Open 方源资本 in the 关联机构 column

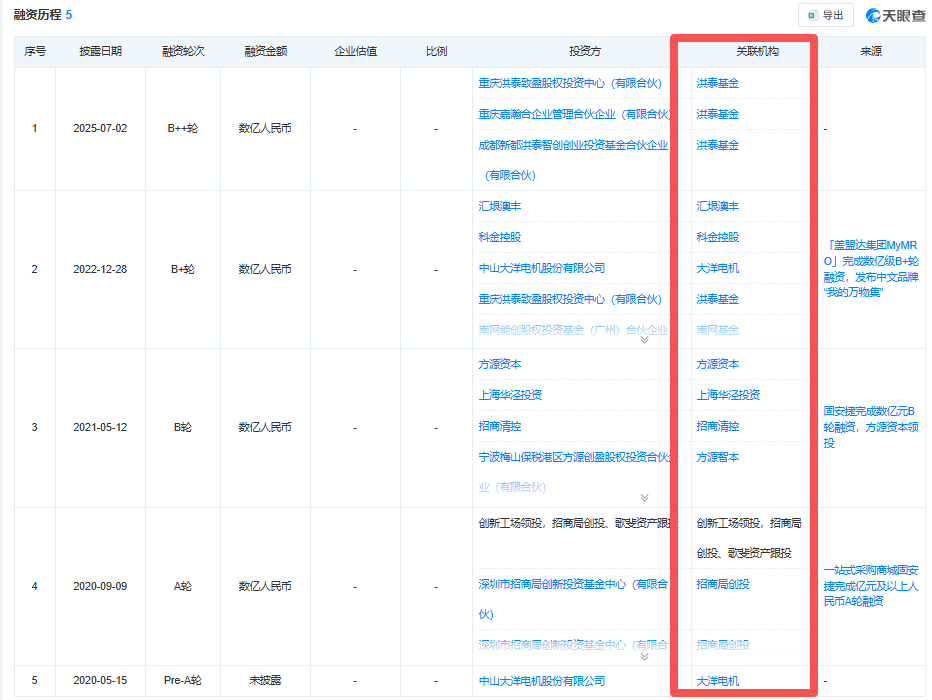click(717, 364)
